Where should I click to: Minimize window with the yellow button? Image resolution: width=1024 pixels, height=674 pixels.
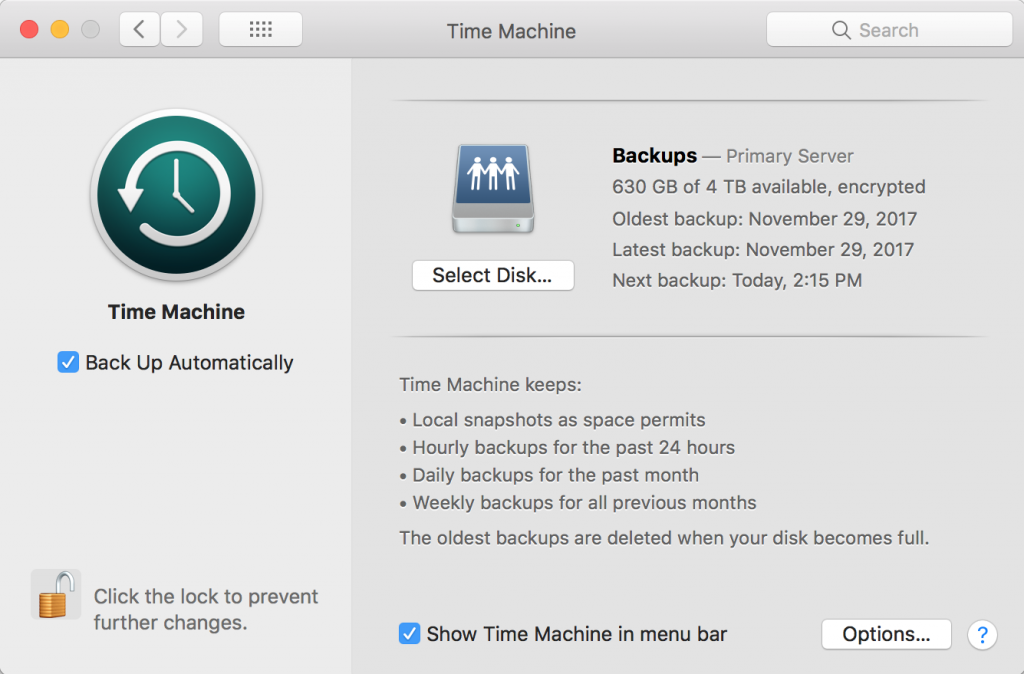tap(60, 30)
